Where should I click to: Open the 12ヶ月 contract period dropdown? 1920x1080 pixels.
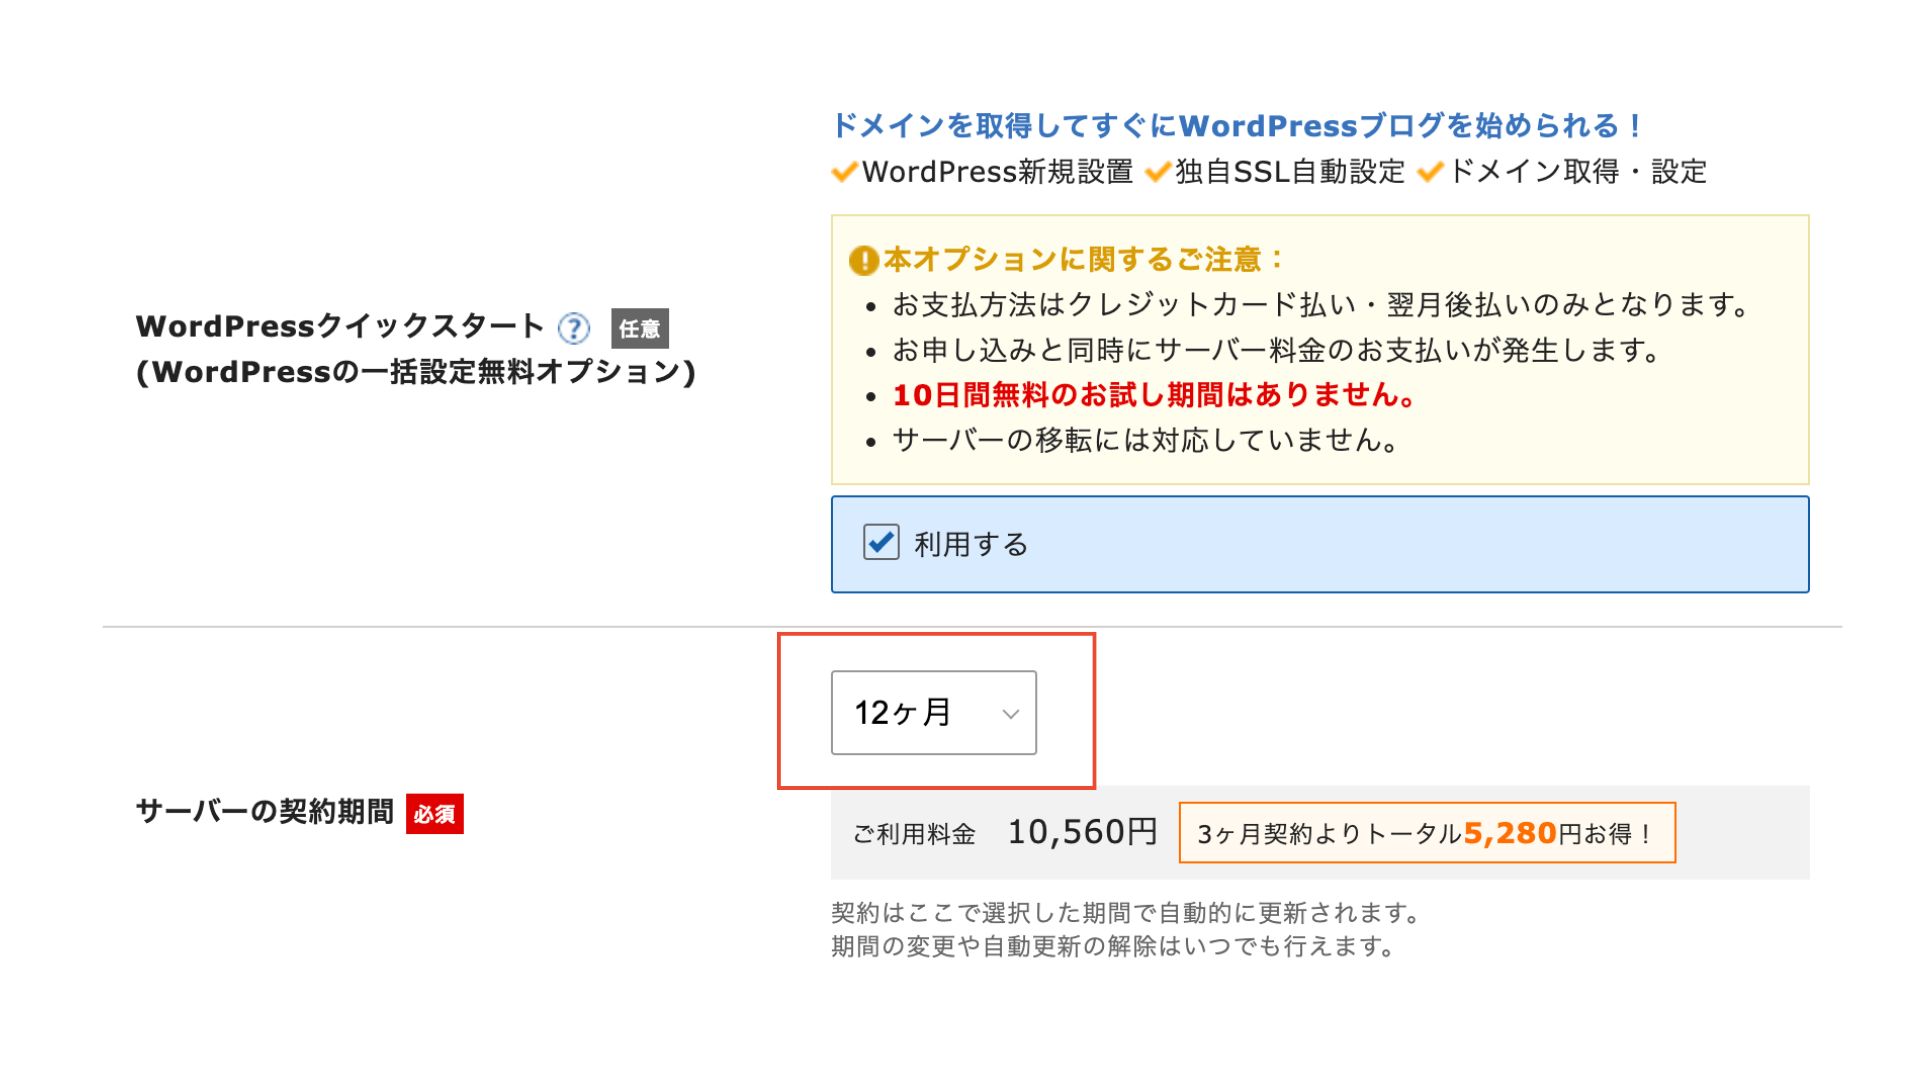[x=934, y=713]
